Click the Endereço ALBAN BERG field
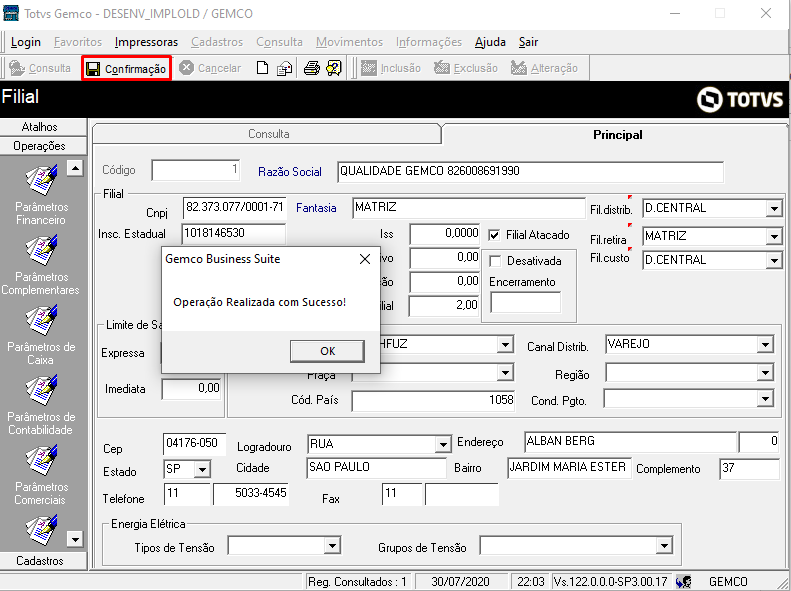The height and width of the screenshot is (591, 791). pyautogui.click(x=630, y=442)
